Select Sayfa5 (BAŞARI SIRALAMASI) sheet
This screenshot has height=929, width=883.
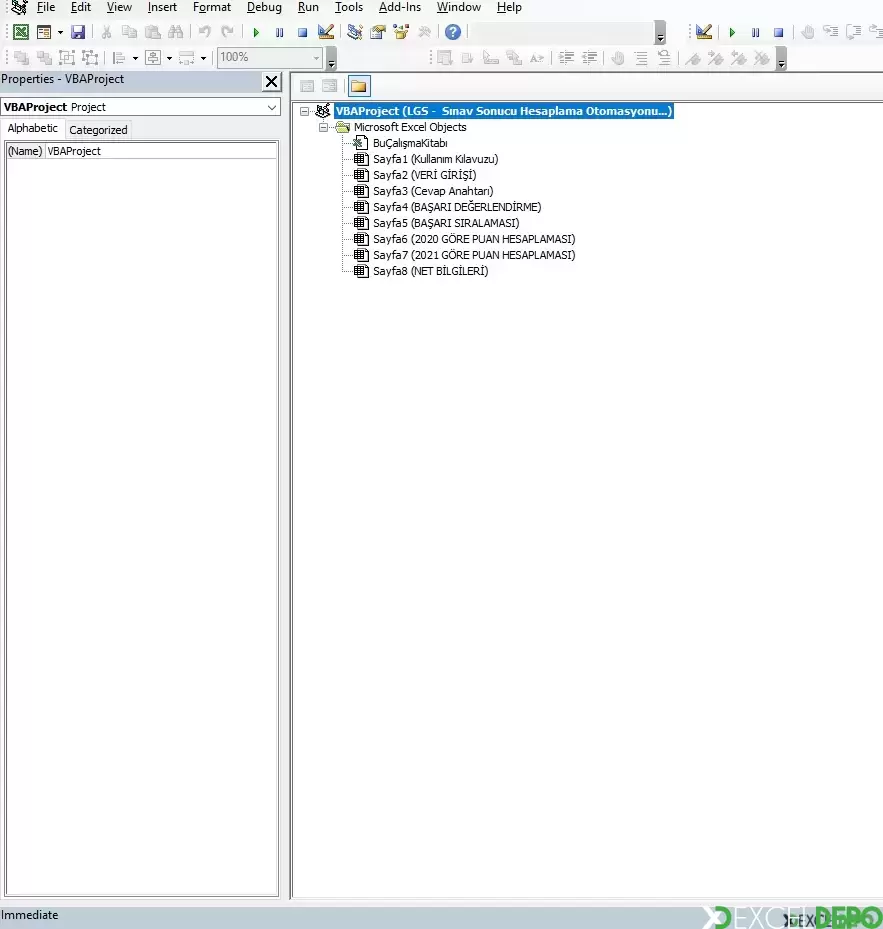click(x=446, y=223)
